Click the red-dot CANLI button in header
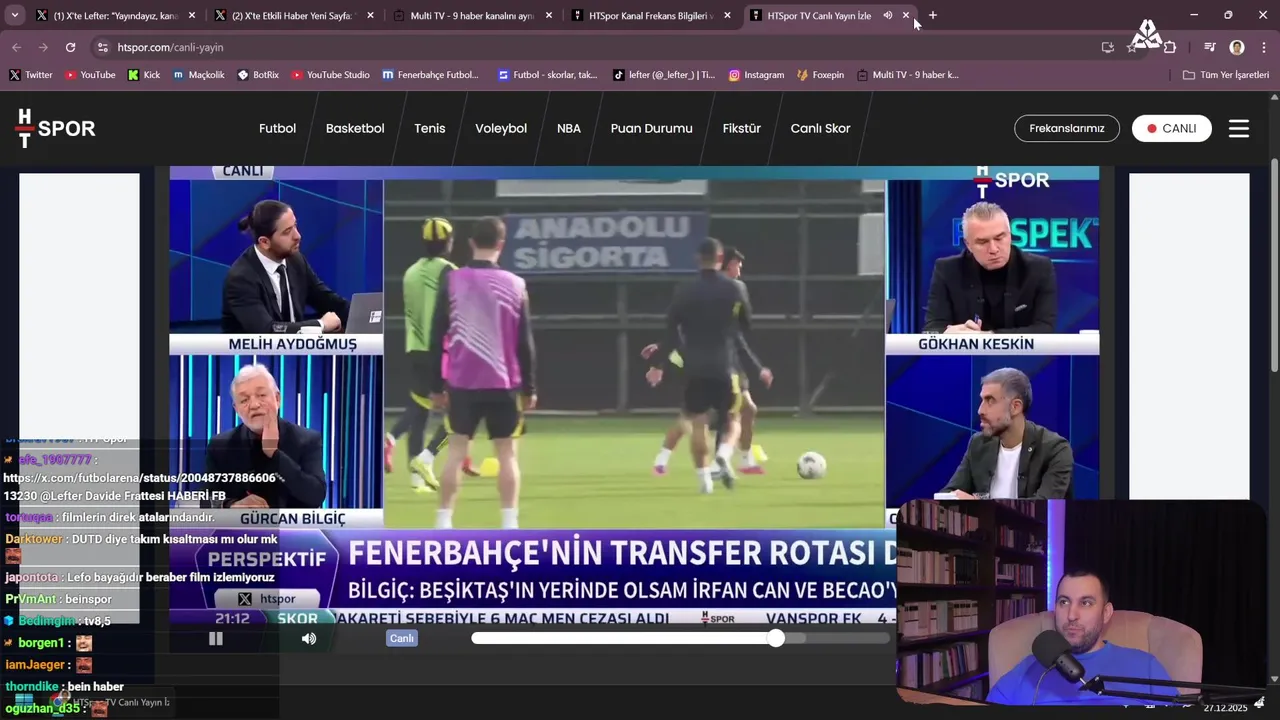The width and height of the screenshot is (1280, 720). [x=1172, y=128]
